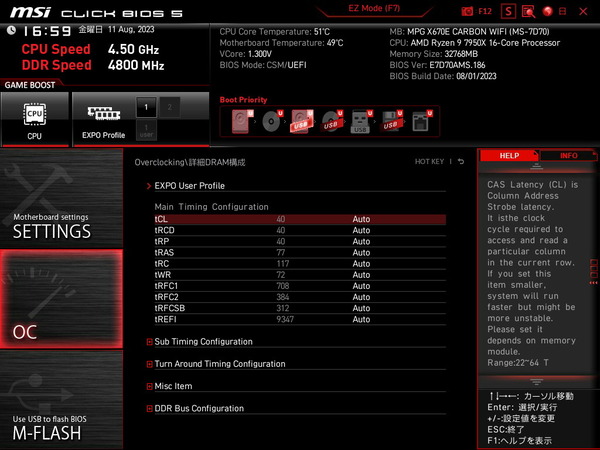The width and height of the screenshot is (600, 450).
Task: Click the clock time 16:59
Action: click(47, 31)
